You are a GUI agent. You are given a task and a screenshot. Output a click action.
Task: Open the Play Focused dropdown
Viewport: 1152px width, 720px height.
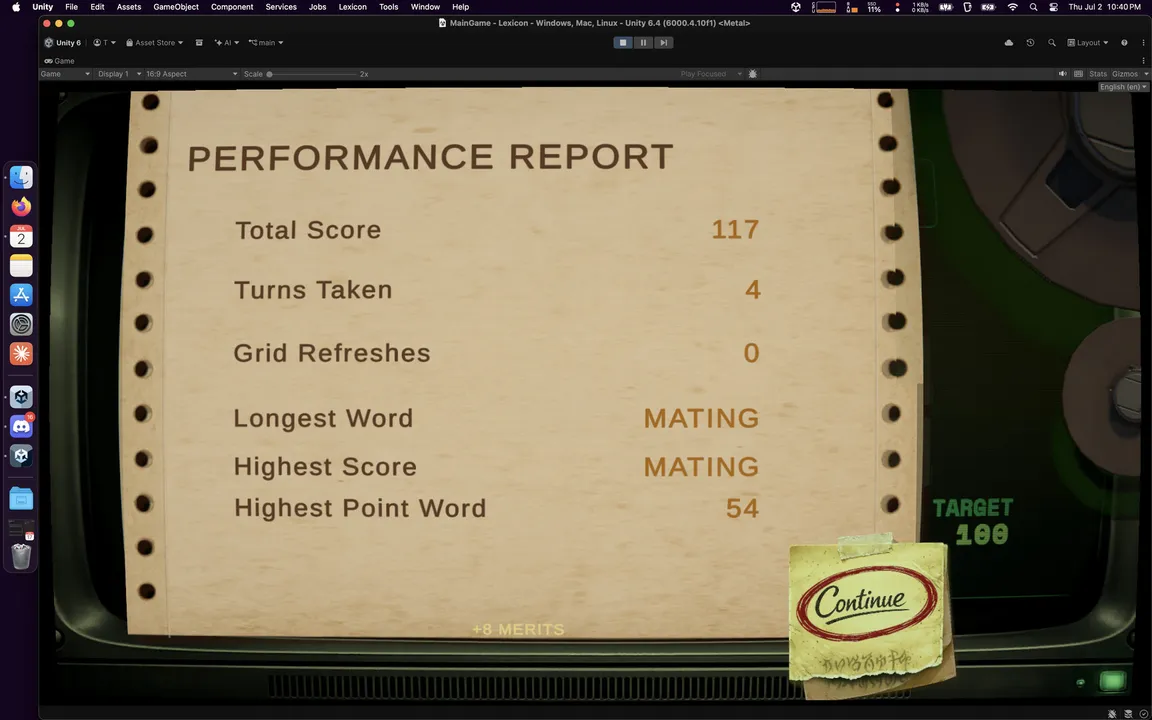click(710, 73)
